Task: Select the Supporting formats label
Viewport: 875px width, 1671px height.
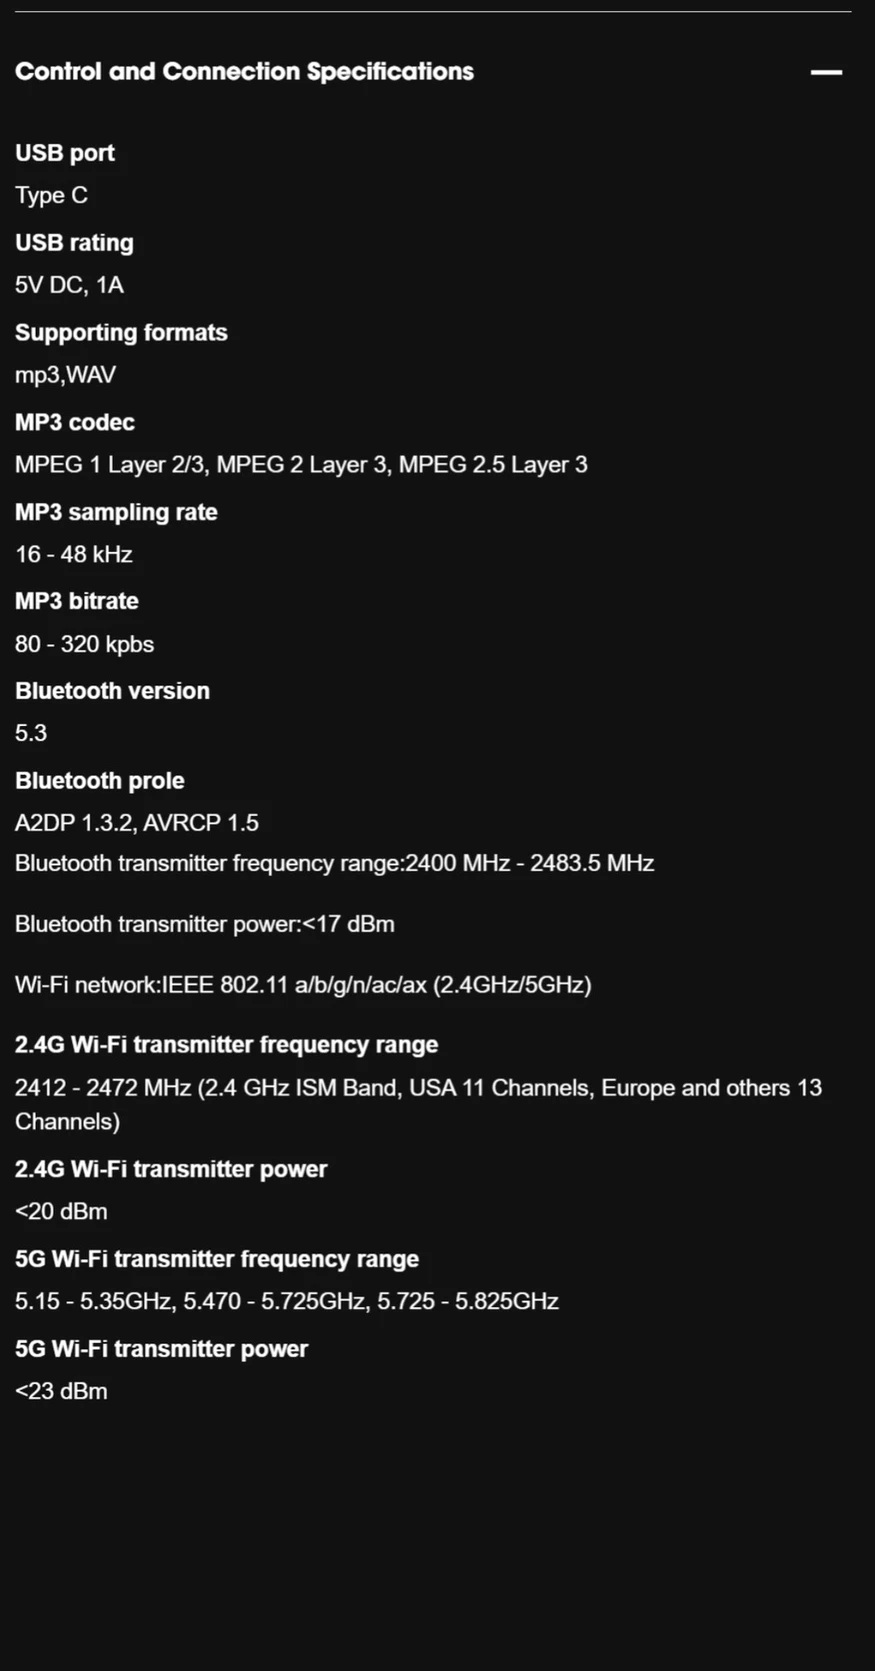Action: [121, 332]
